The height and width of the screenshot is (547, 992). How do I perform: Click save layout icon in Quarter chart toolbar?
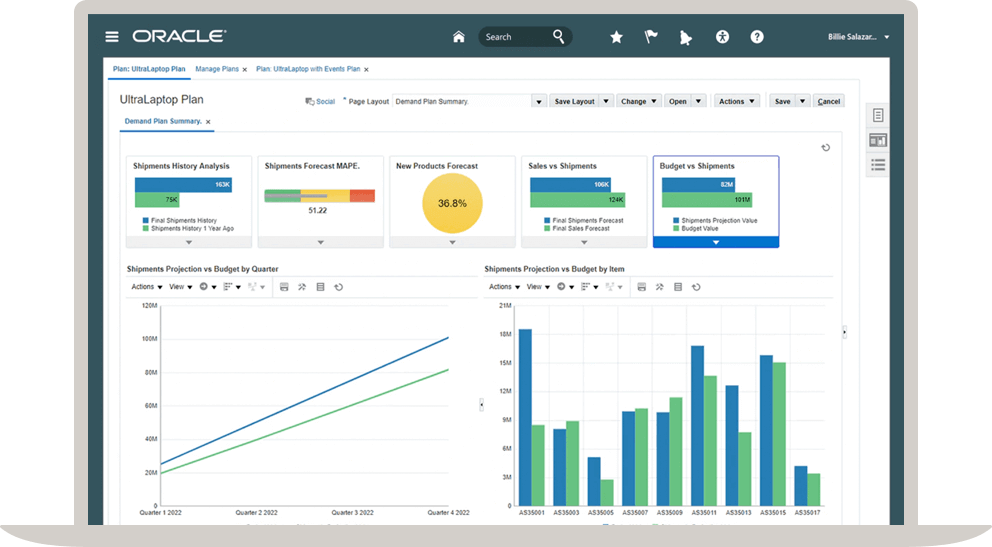[284, 287]
